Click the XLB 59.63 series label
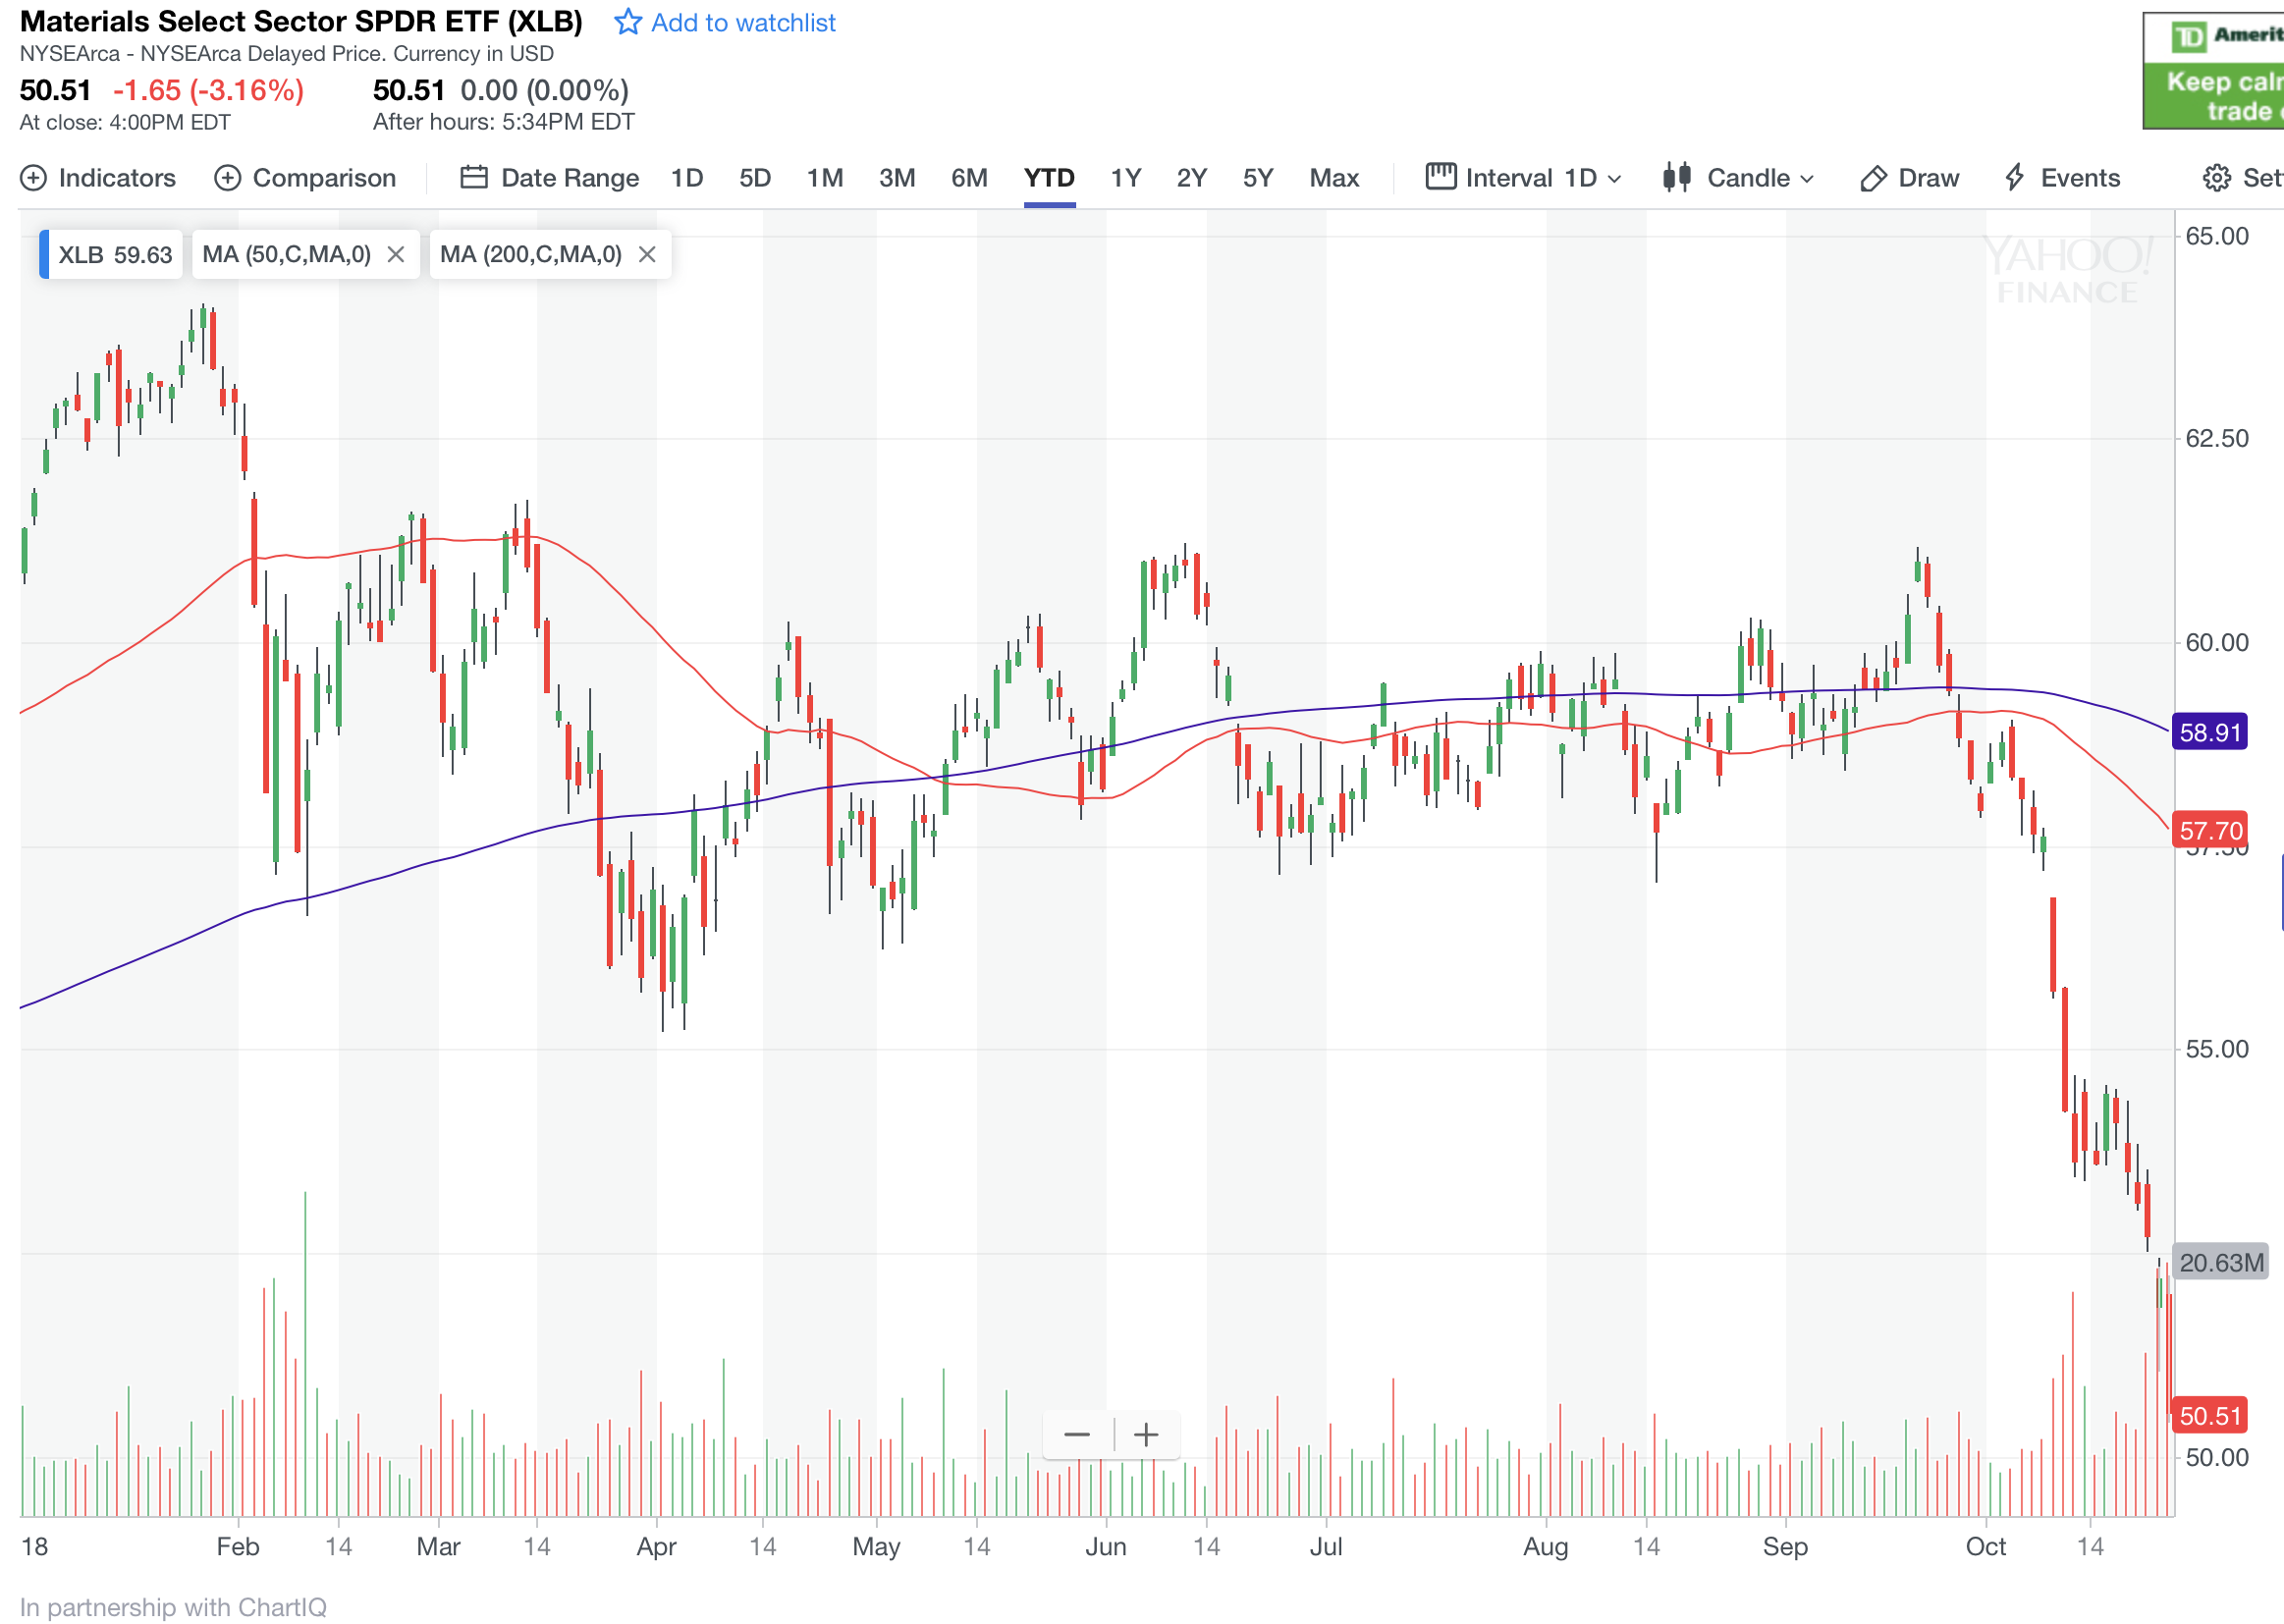The height and width of the screenshot is (1624, 2284). click(x=115, y=255)
